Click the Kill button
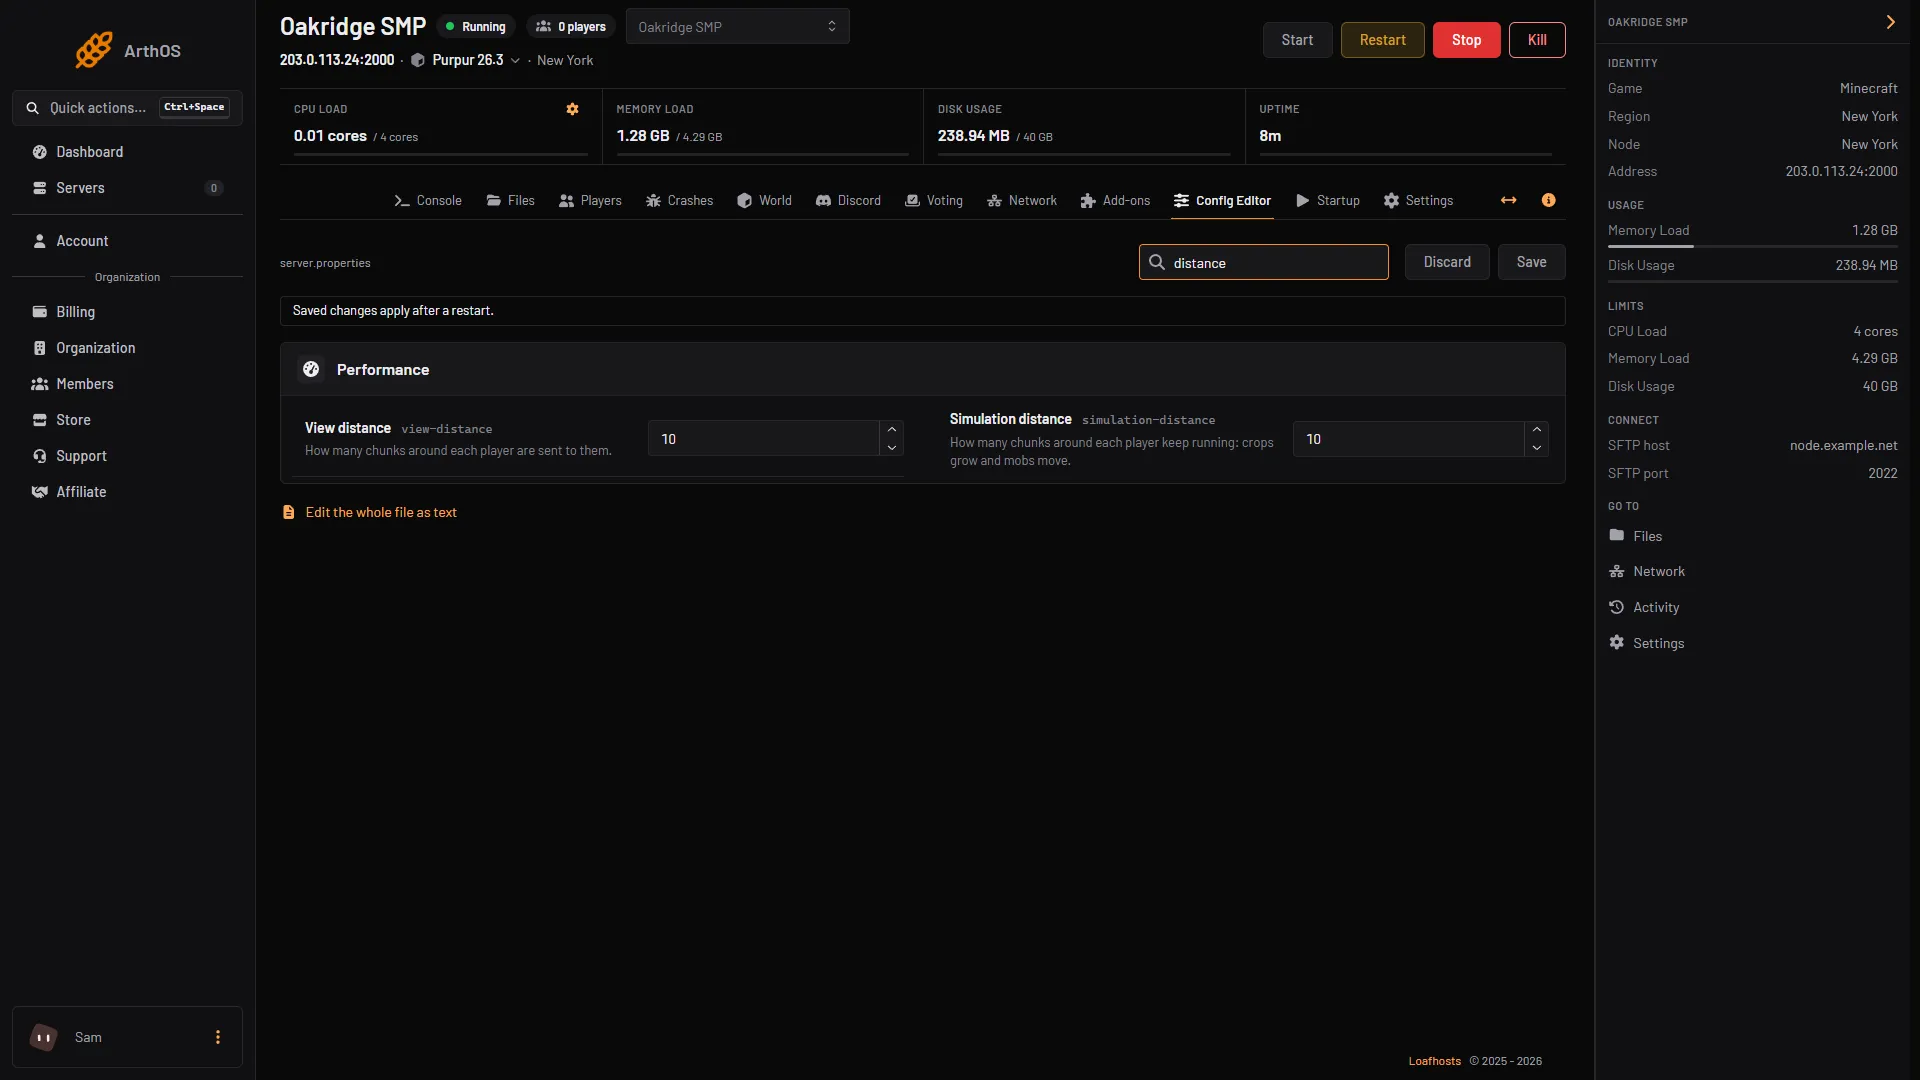Screen dimensions: 1920x1080 click(x=1537, y=40)
